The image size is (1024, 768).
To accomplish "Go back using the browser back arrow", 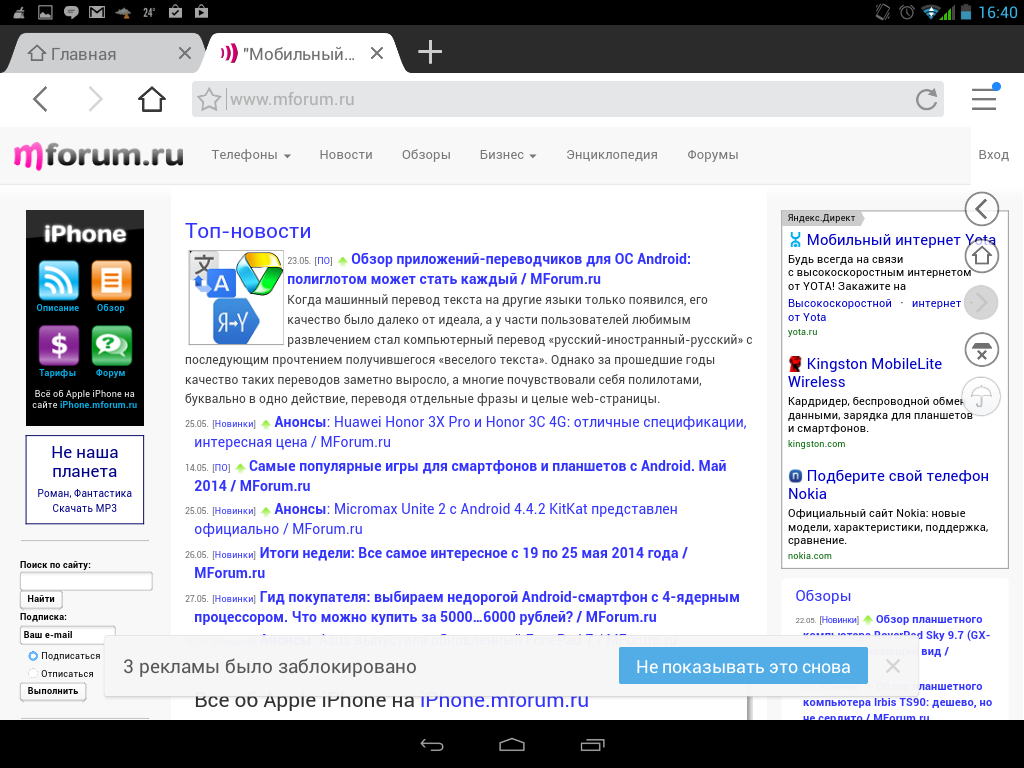I will pyautogui.click(x=40, y=99).
